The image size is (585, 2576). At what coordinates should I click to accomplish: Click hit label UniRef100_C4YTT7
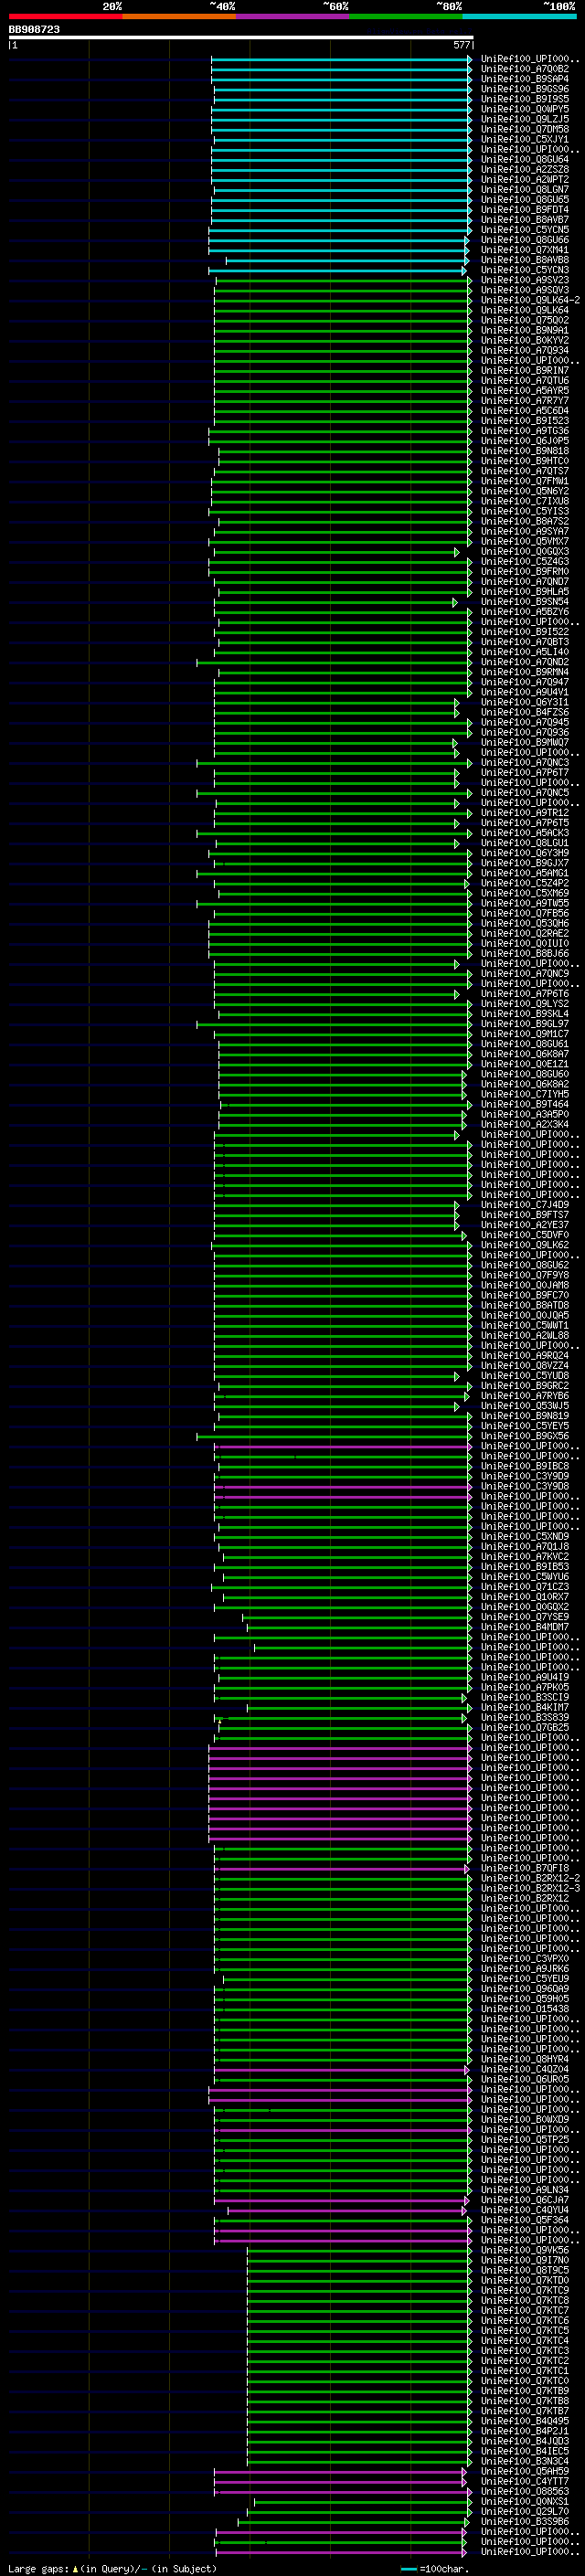[525, 2481]
